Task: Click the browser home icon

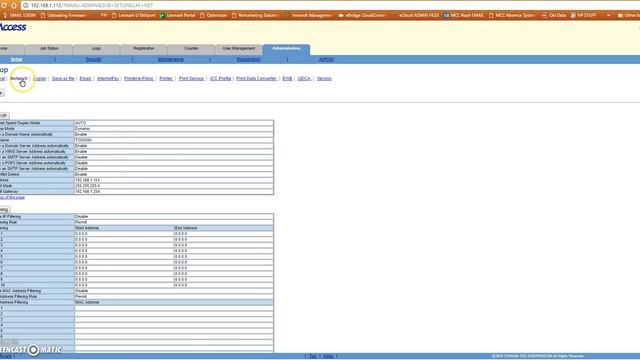Action: click(x=14, y=5)
